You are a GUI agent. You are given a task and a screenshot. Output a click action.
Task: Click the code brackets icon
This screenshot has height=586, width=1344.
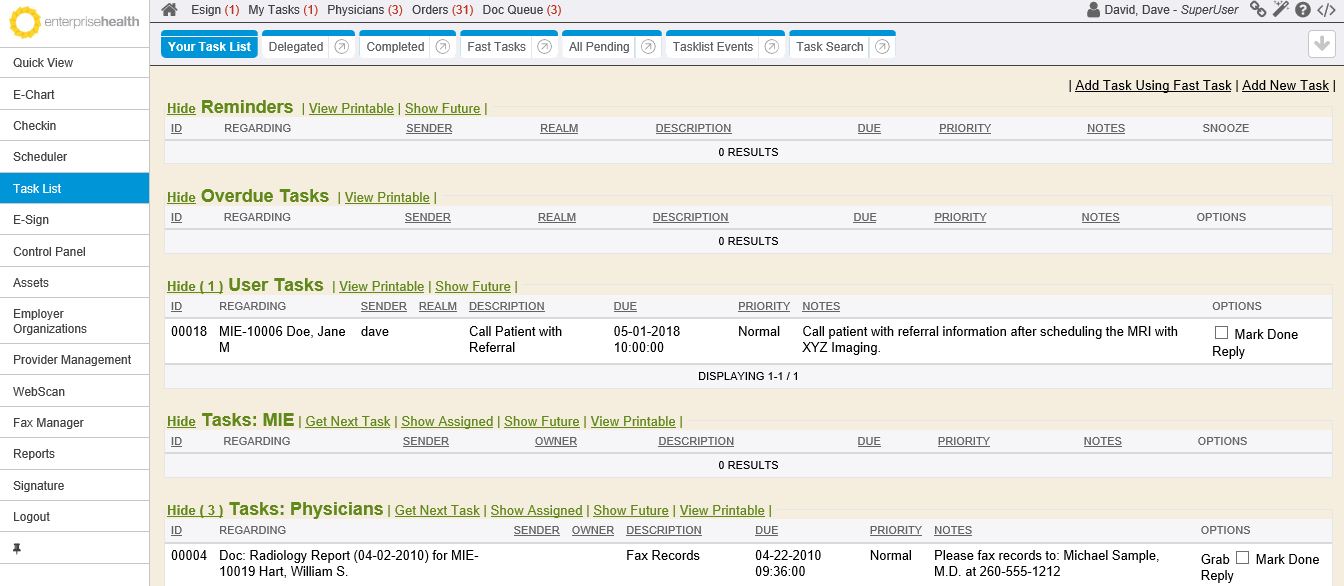coord(1326,10)
